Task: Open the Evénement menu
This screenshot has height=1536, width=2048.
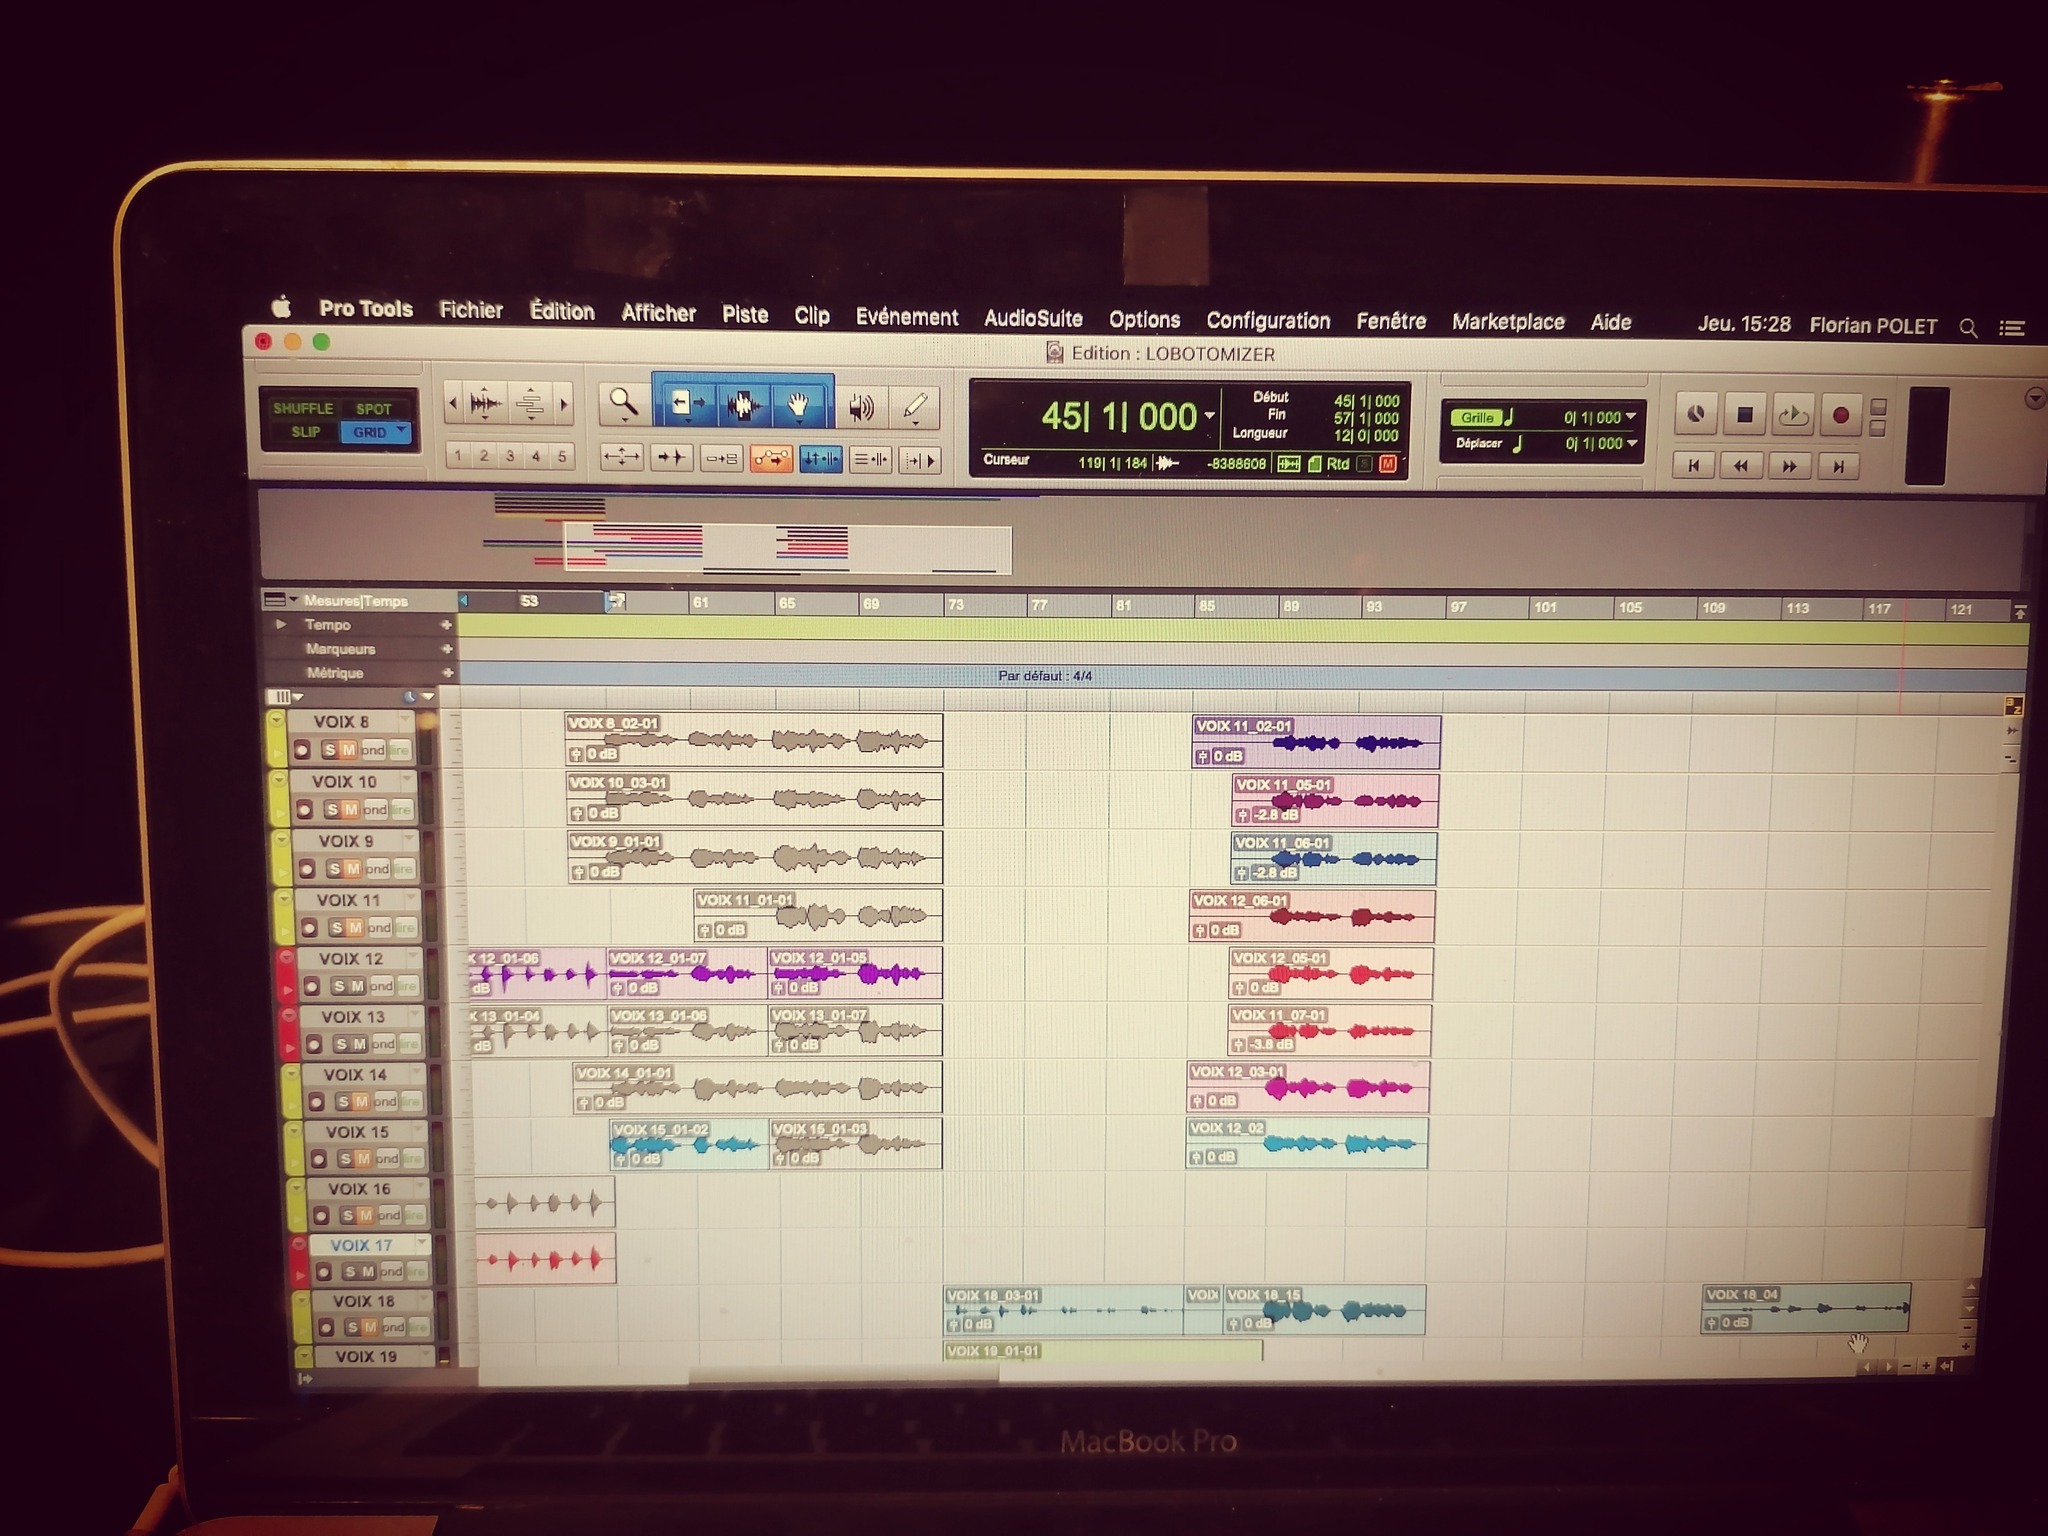Action: click(907, 317)
